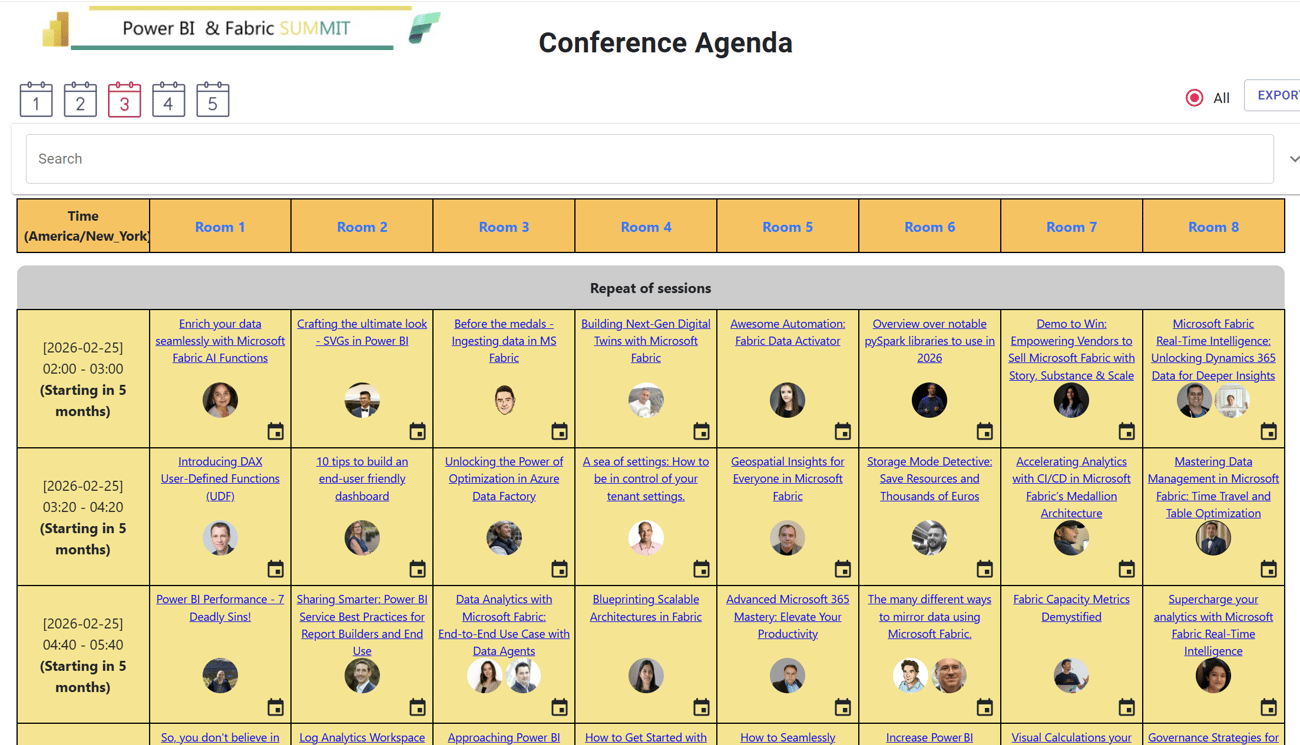Click the Power BI & Fabric Summit logo

(240, 28)
